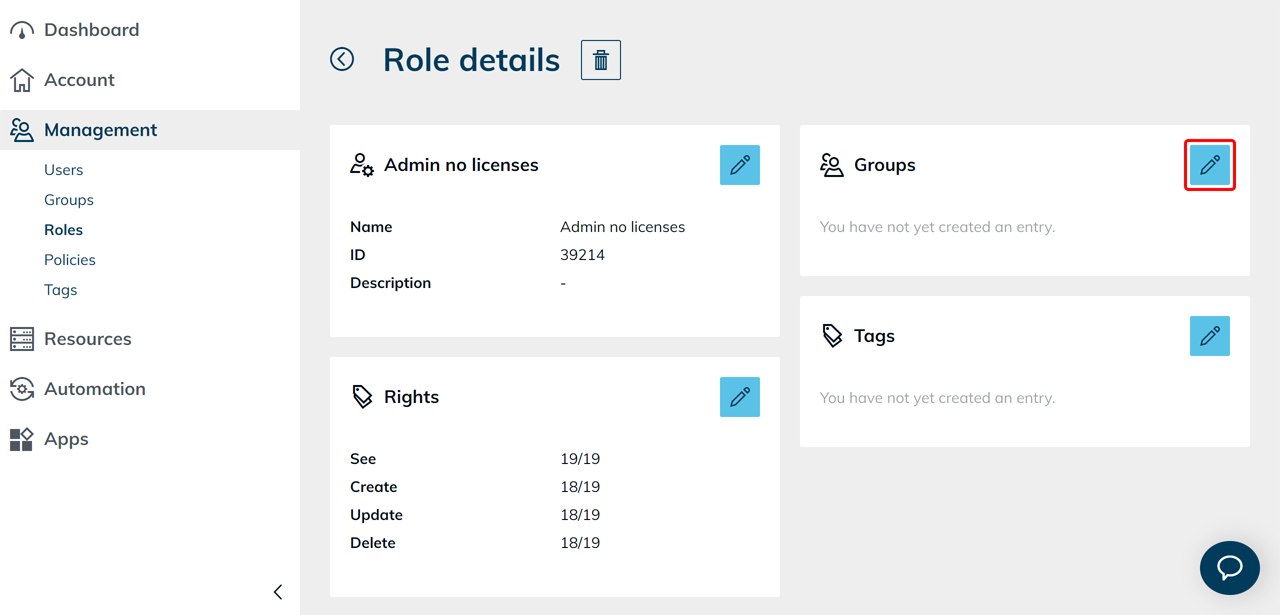
Task: Edit the Groups card with pencil
Action: click(1210, 165)
